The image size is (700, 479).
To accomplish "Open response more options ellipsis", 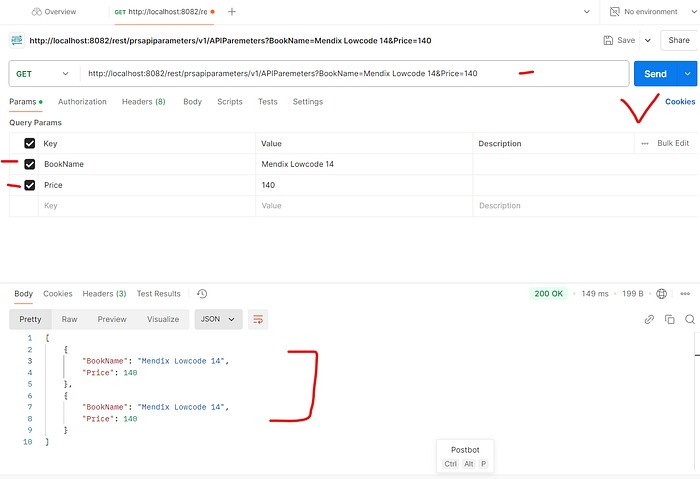I will (685, 294).
